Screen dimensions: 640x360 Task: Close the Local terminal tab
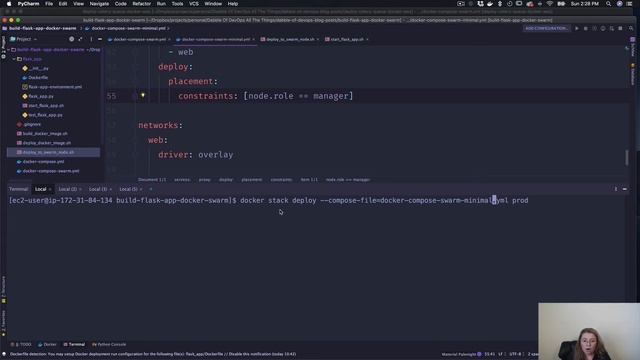pyautogui.click(x=50, y=189)
